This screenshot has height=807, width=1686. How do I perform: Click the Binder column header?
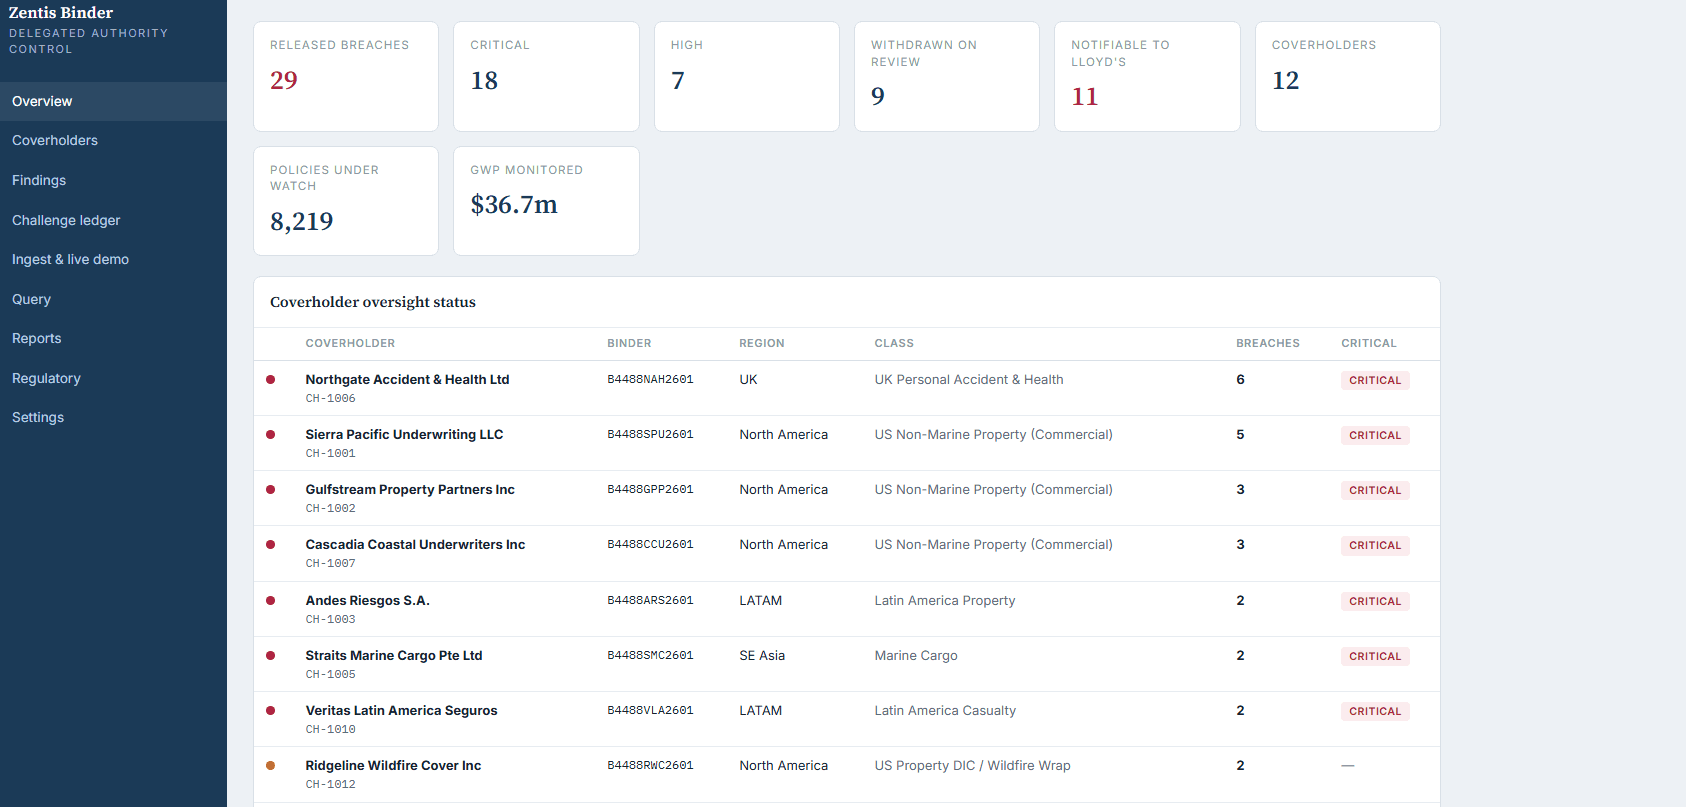pyautogui.click(x=629, y=343)
